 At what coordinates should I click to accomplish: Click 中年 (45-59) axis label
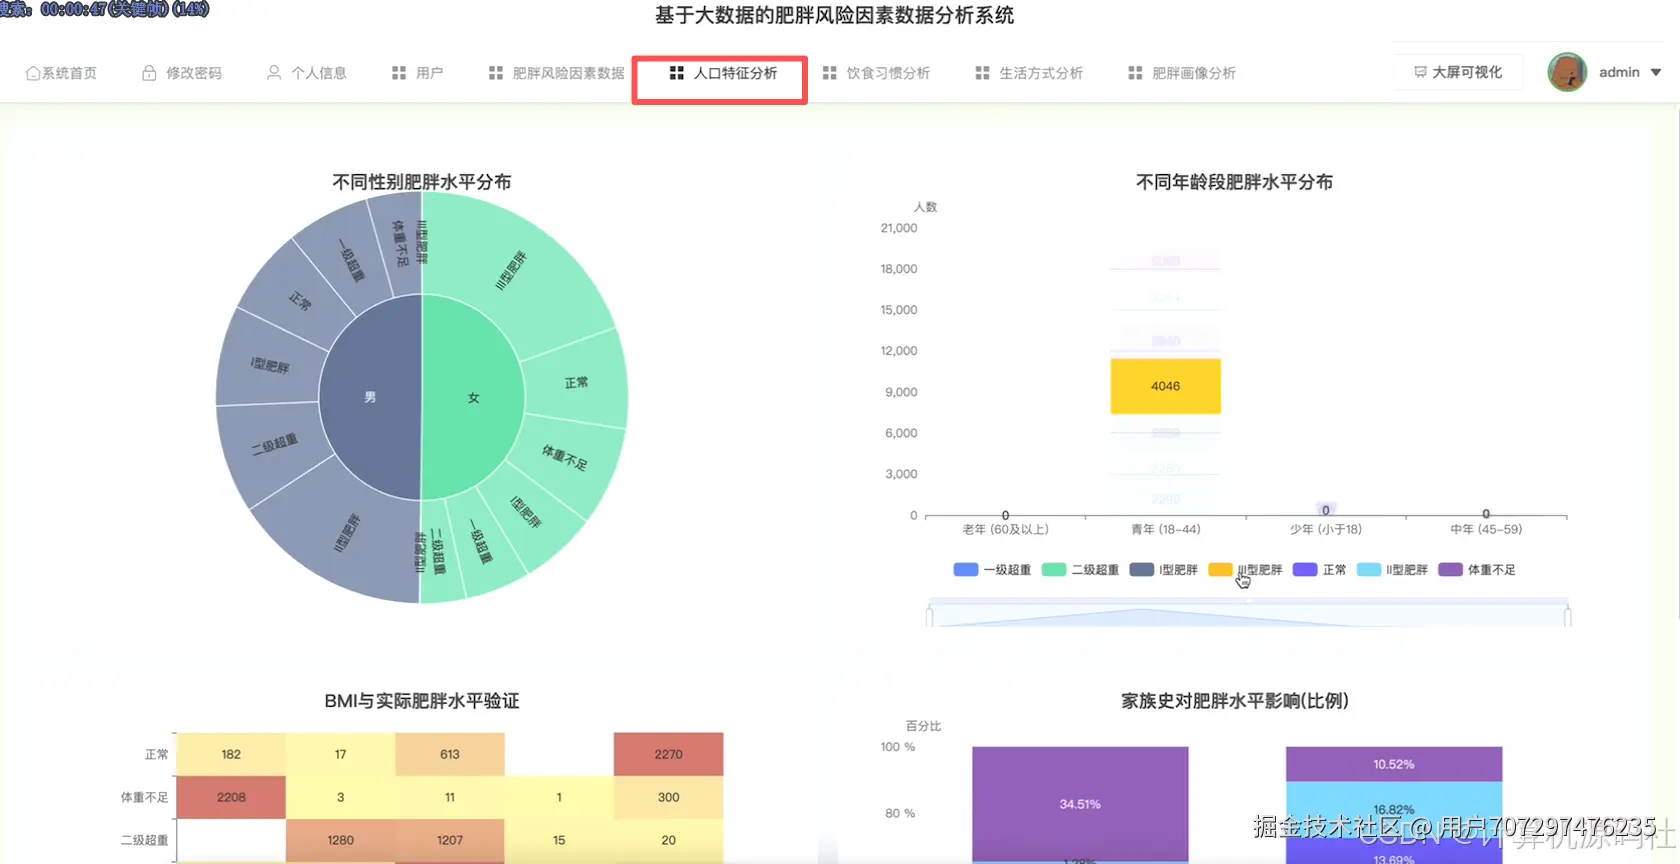coord(1486,529)
